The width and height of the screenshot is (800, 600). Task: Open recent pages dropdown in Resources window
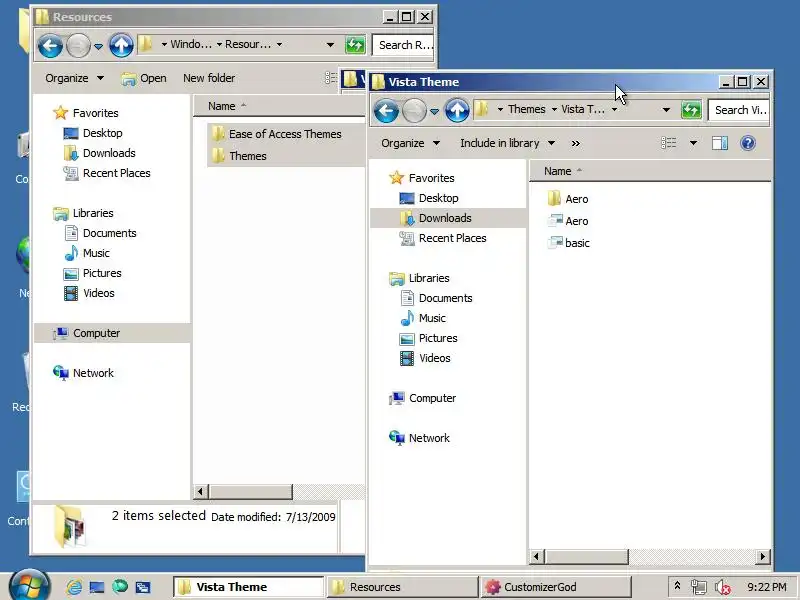click(98, 46)
